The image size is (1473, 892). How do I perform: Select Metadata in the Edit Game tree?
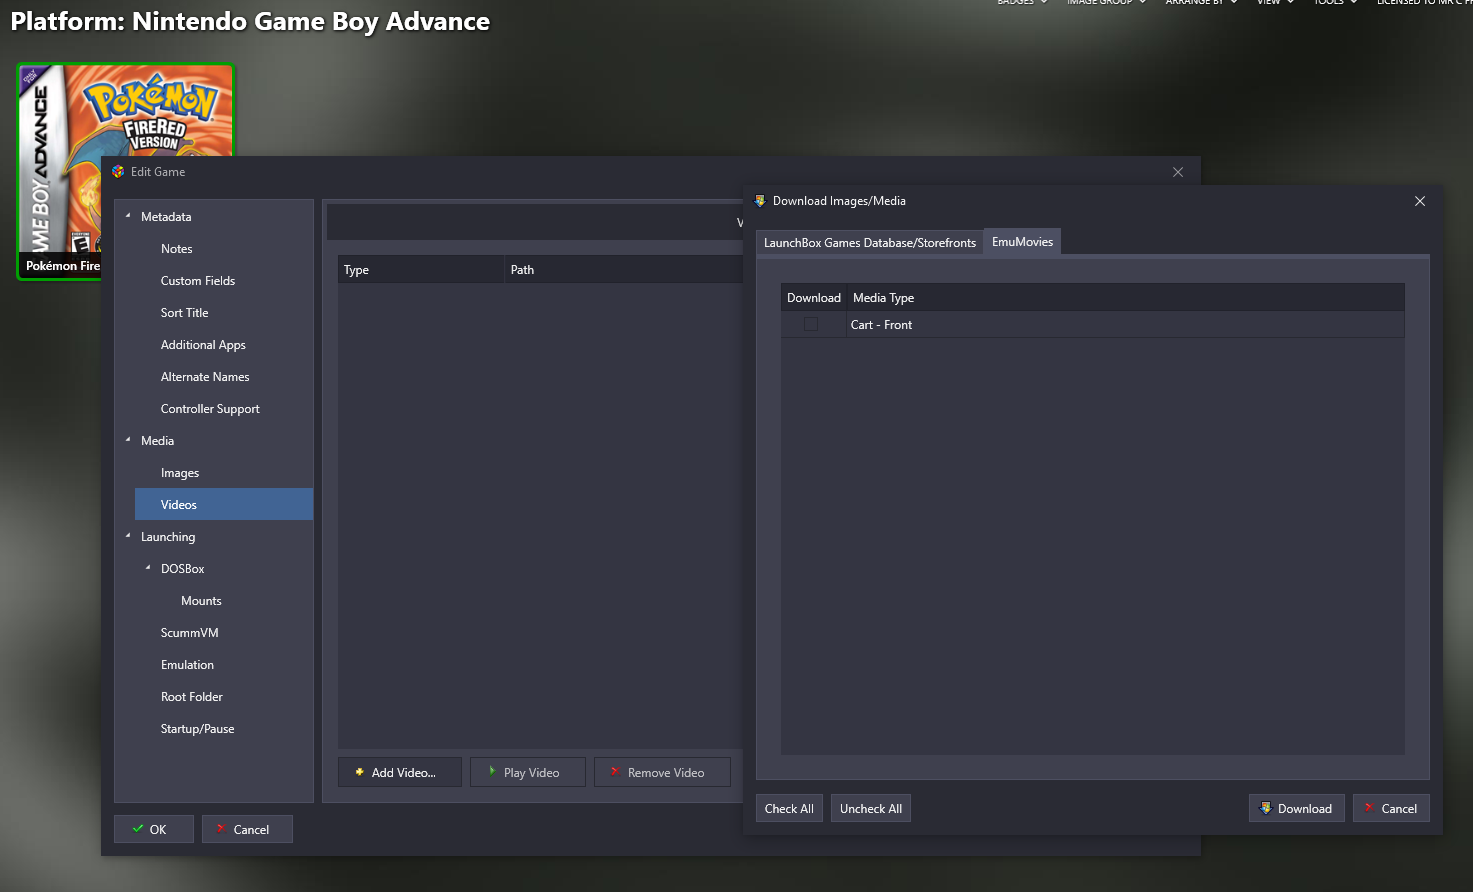click(x=166, y=217)
